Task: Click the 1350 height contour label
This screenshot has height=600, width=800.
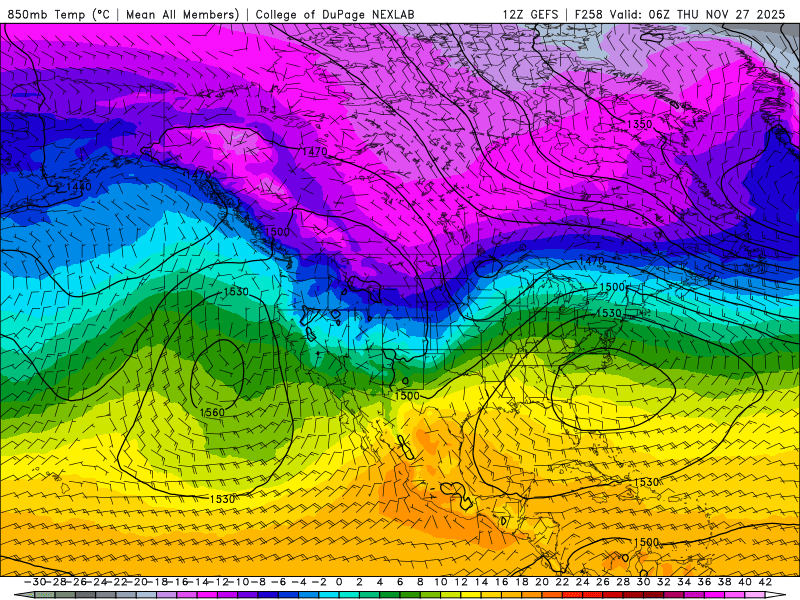Action: coord(640,124)
